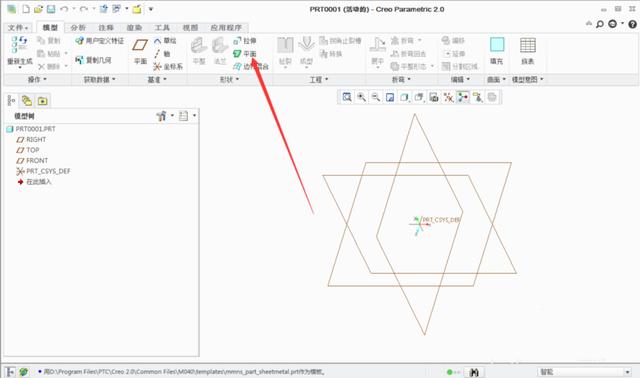
Task: Redo the last undone action
Action: 84,9
